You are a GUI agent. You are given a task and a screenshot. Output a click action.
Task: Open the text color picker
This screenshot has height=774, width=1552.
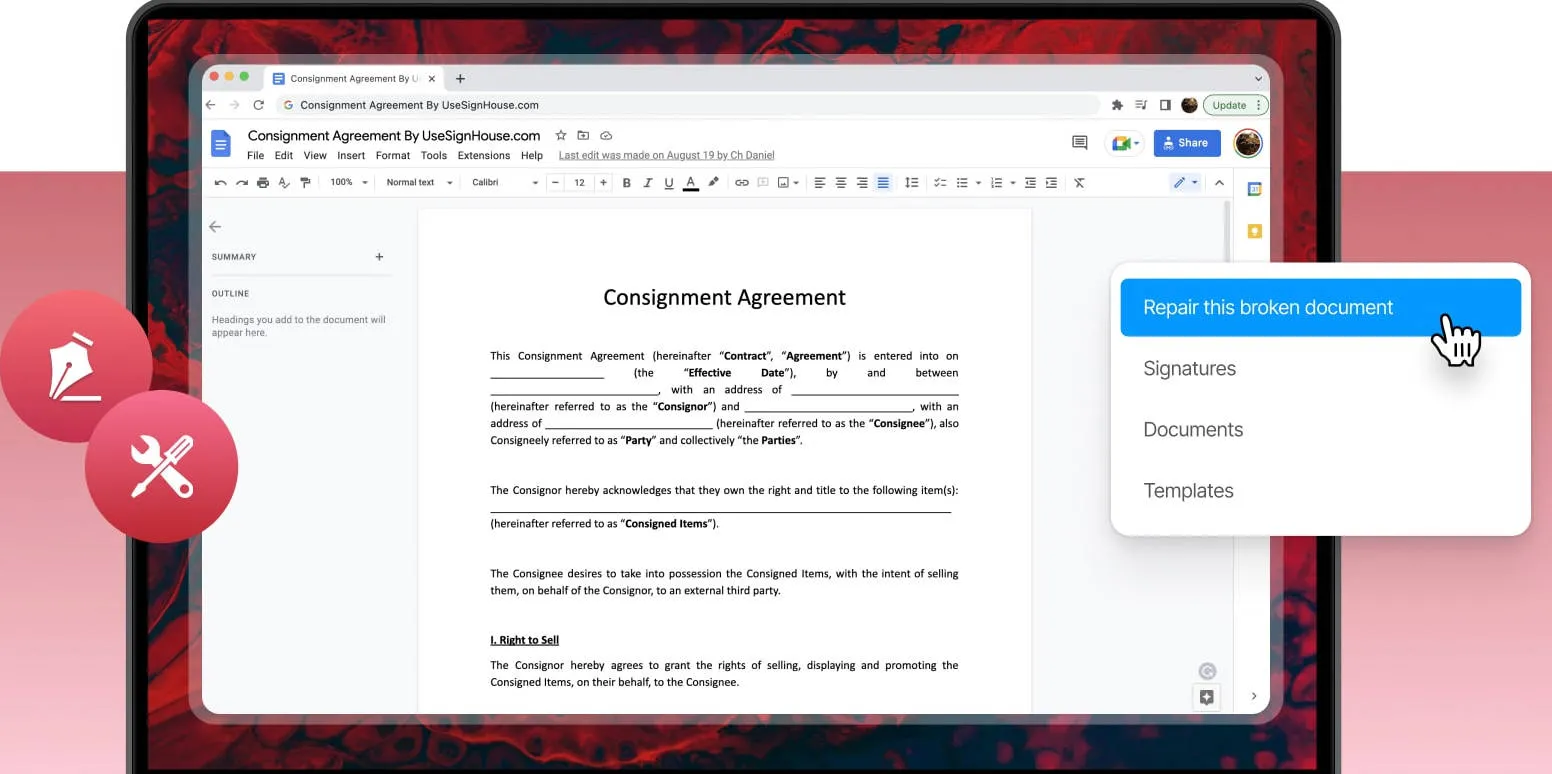(690, 183)
